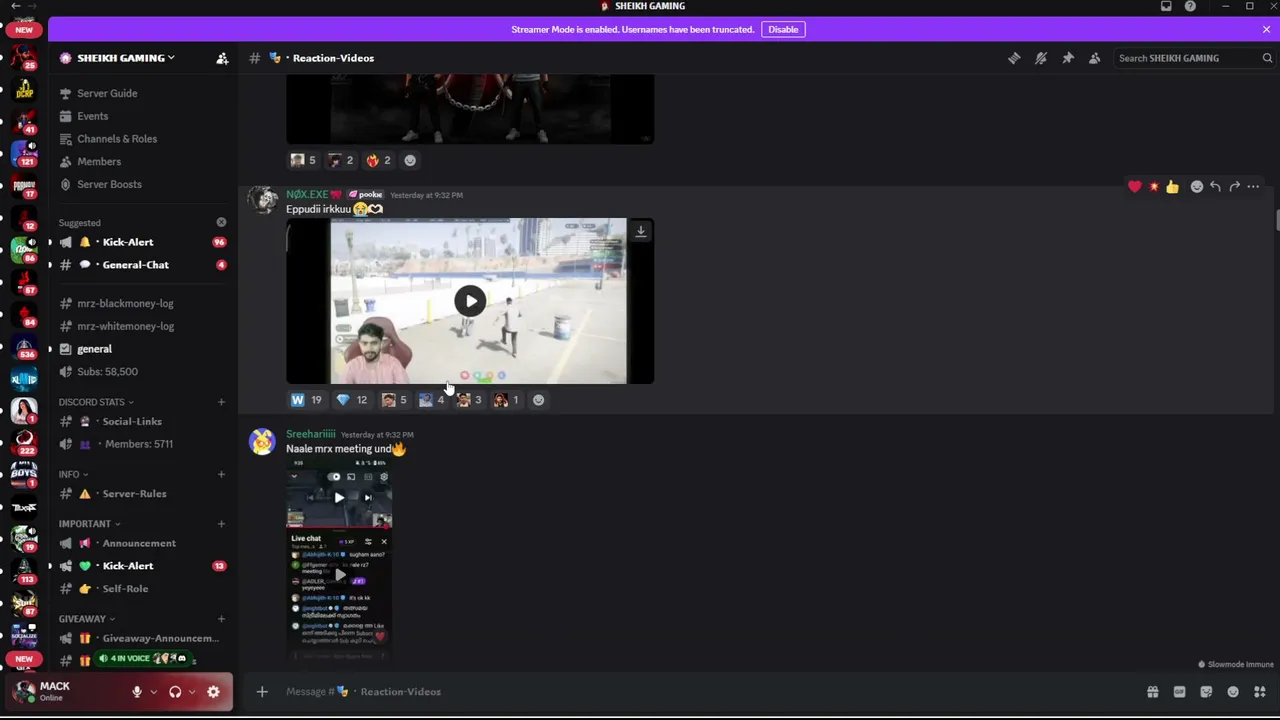The width and height of the screenshot is (1280, 720).
Task: Open headphone output options arrow
Action: 191,692
